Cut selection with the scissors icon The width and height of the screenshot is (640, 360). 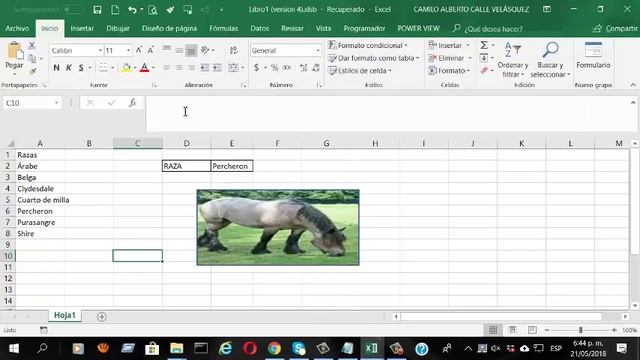coord(32,45)
